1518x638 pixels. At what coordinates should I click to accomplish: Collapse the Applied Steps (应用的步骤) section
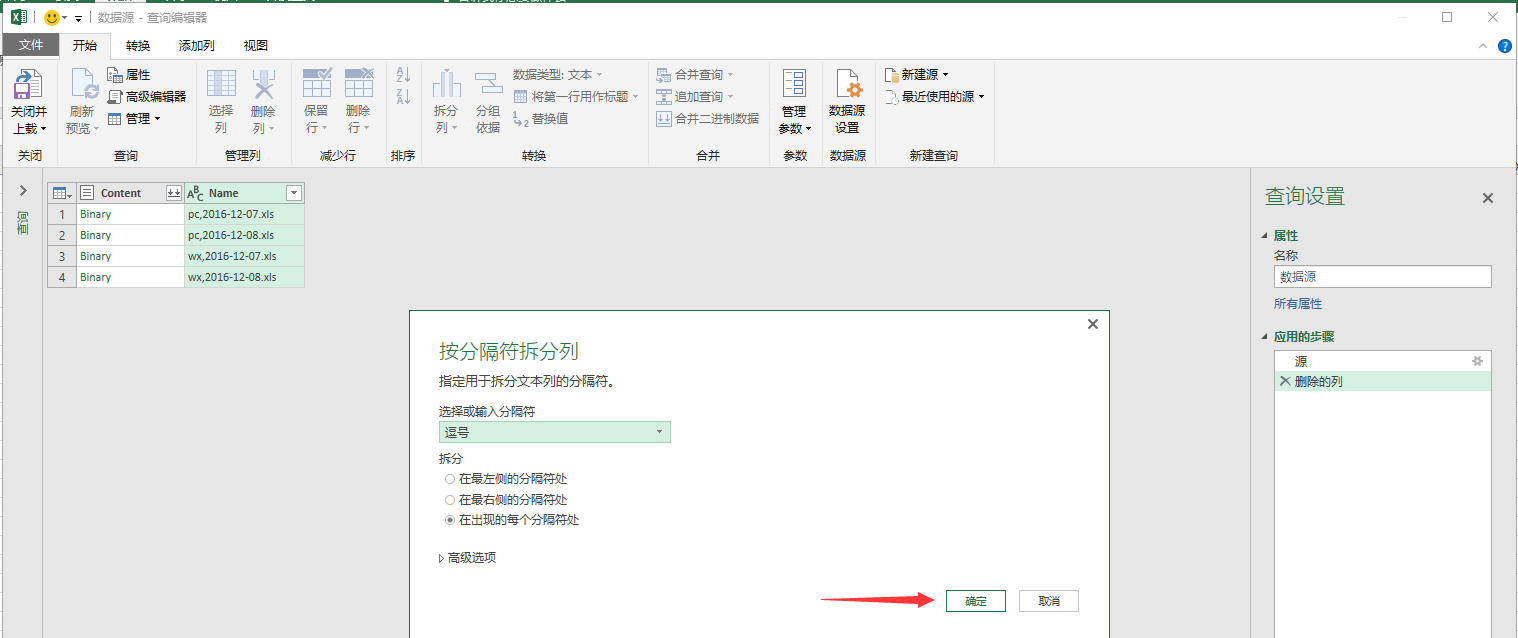[1265, 337]
